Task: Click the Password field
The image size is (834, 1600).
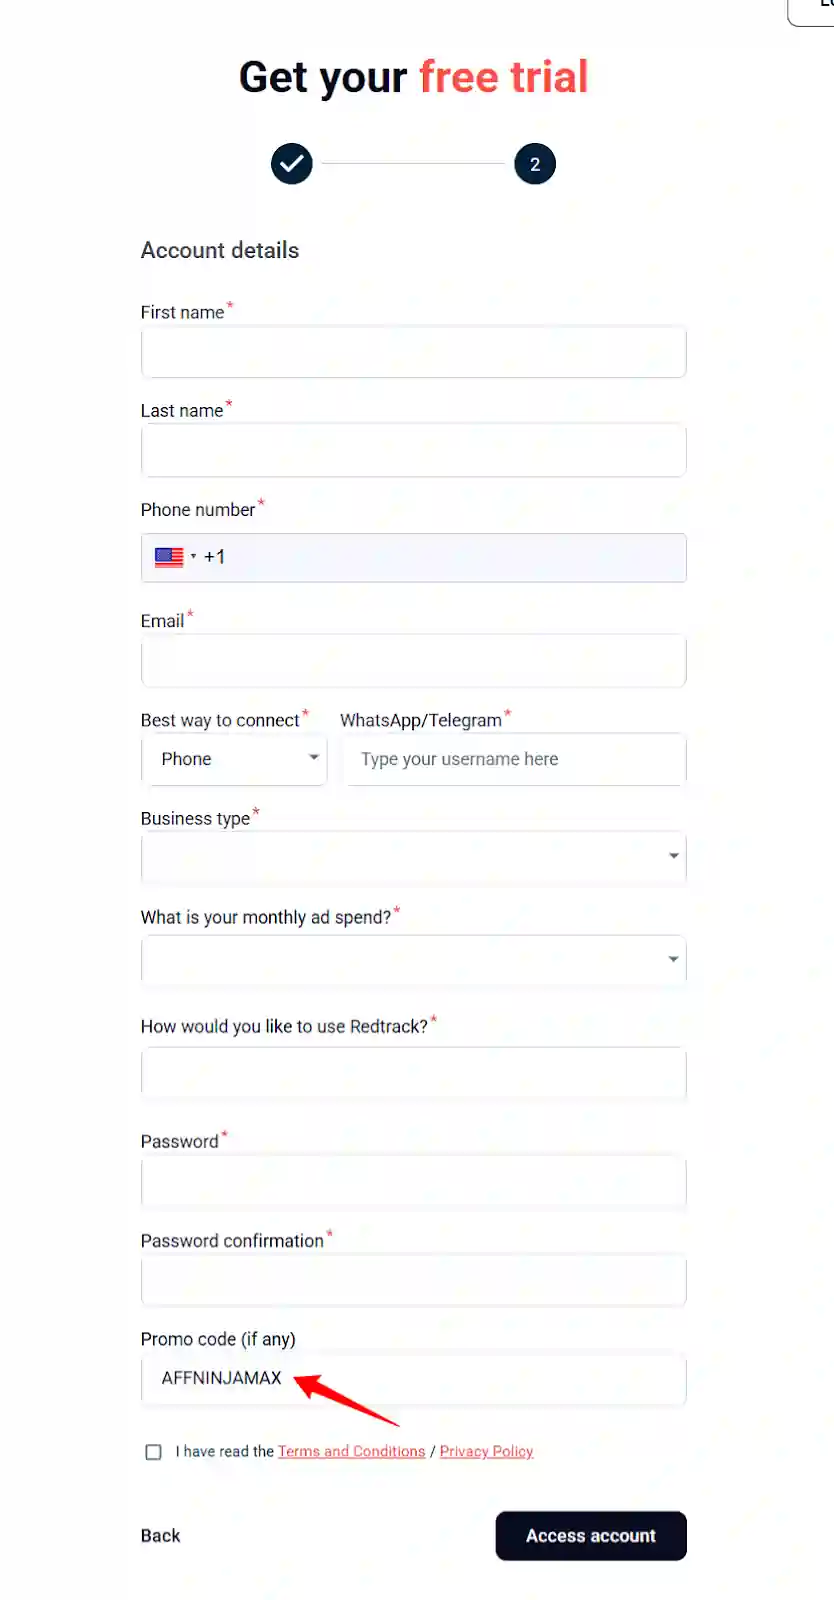Action: click(413, 1183)
